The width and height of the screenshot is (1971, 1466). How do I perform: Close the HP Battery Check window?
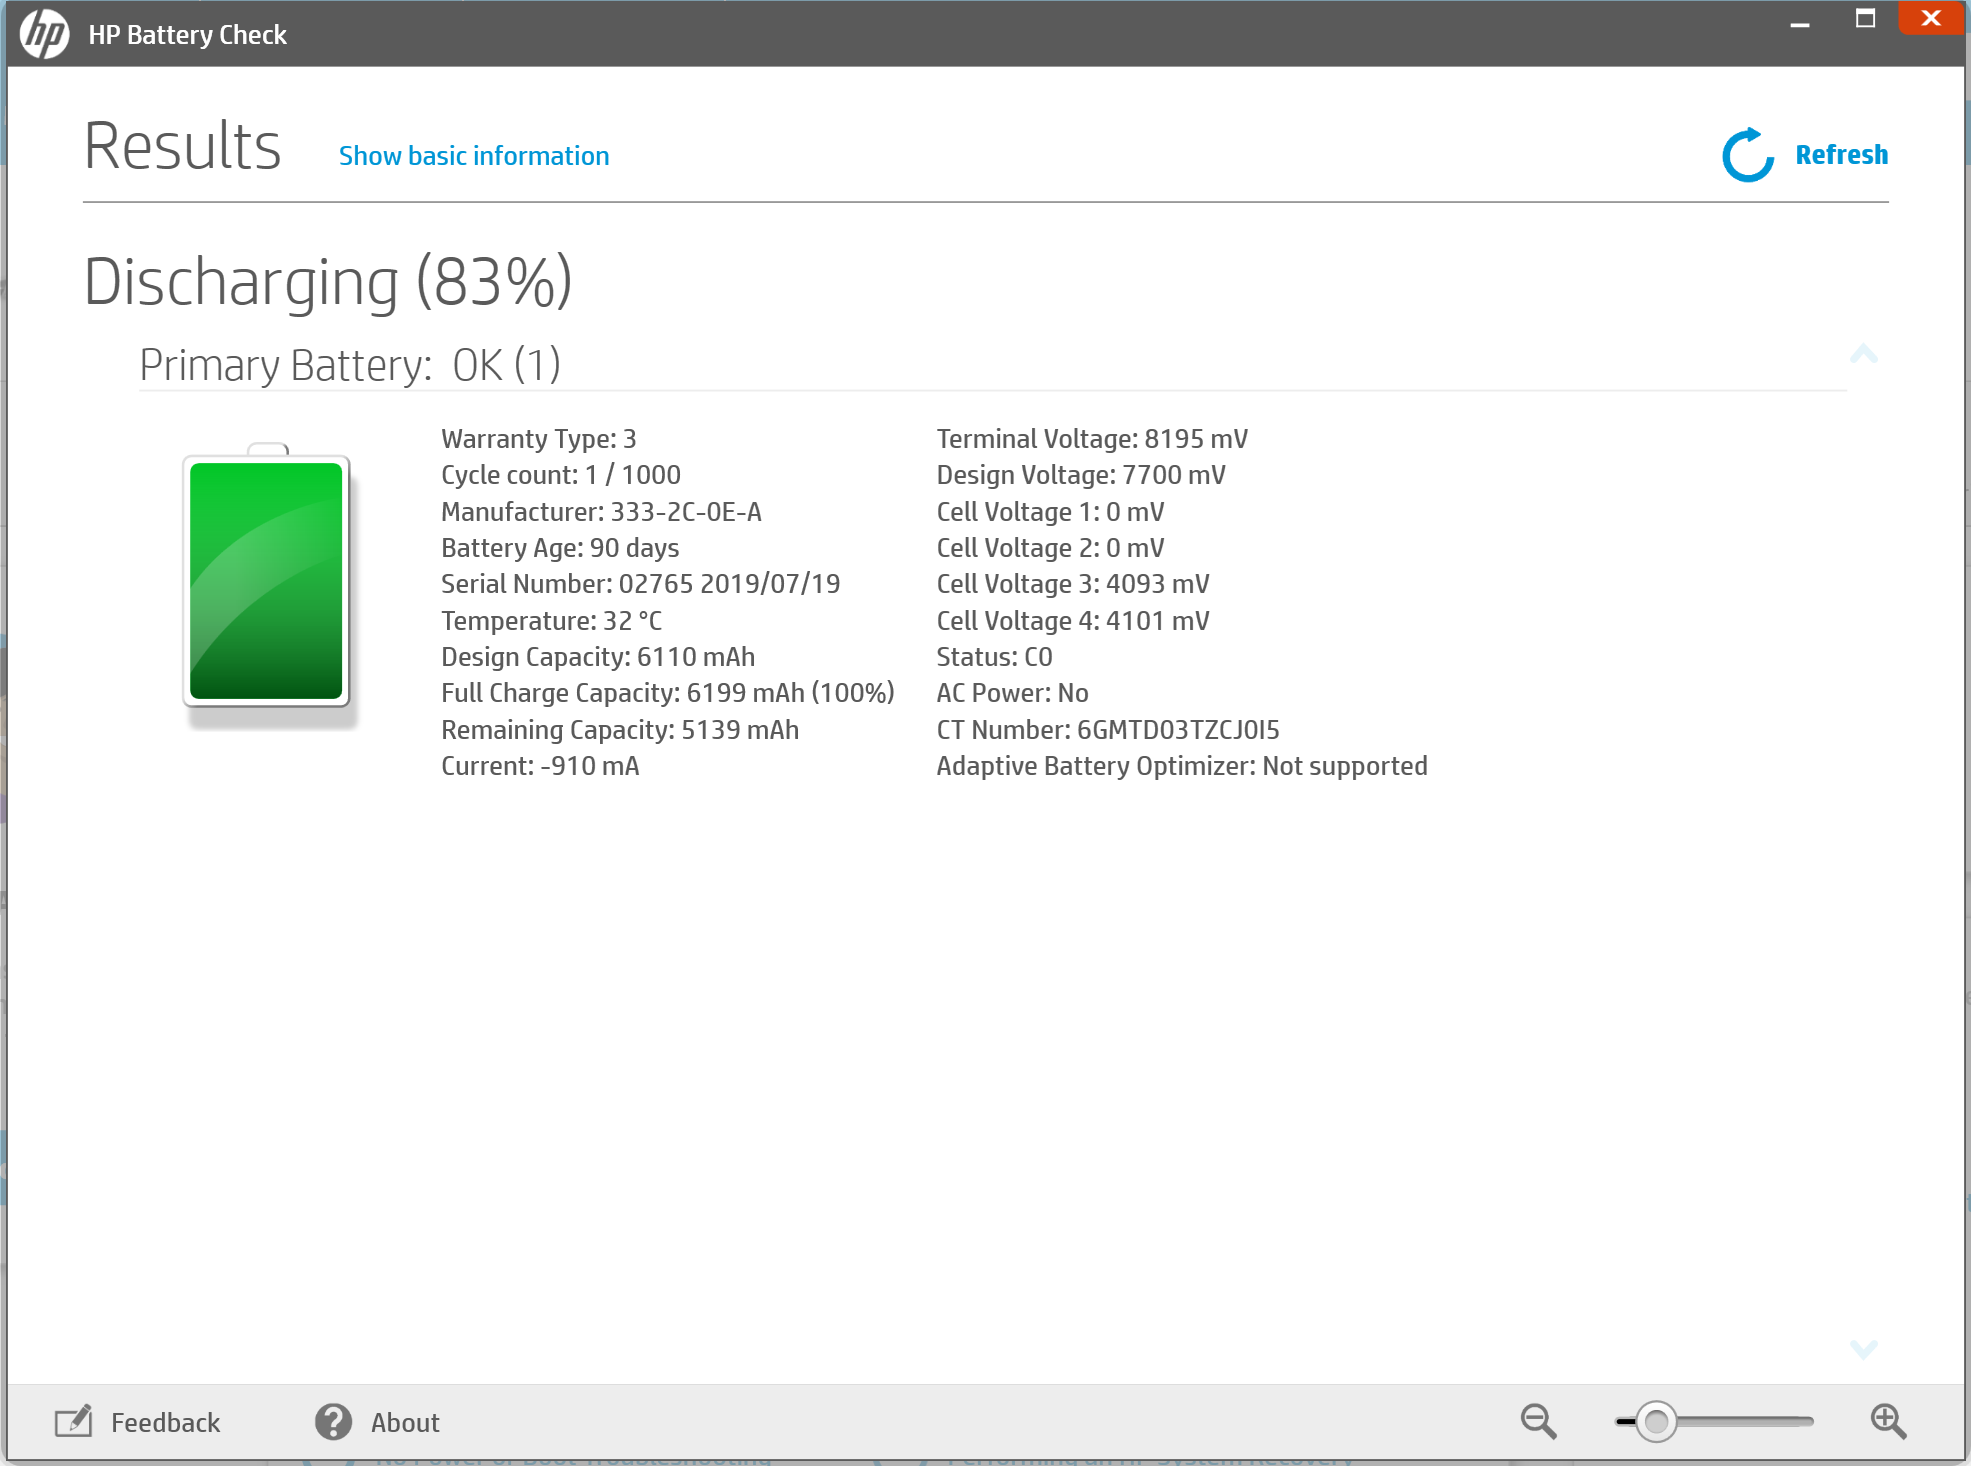click(x=1931, y=18)
